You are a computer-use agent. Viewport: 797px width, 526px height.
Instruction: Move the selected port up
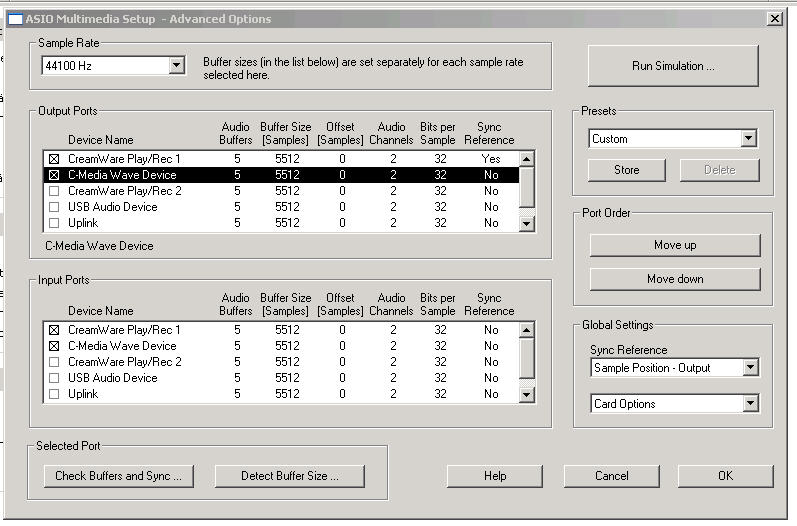click(x=675, y=245)
